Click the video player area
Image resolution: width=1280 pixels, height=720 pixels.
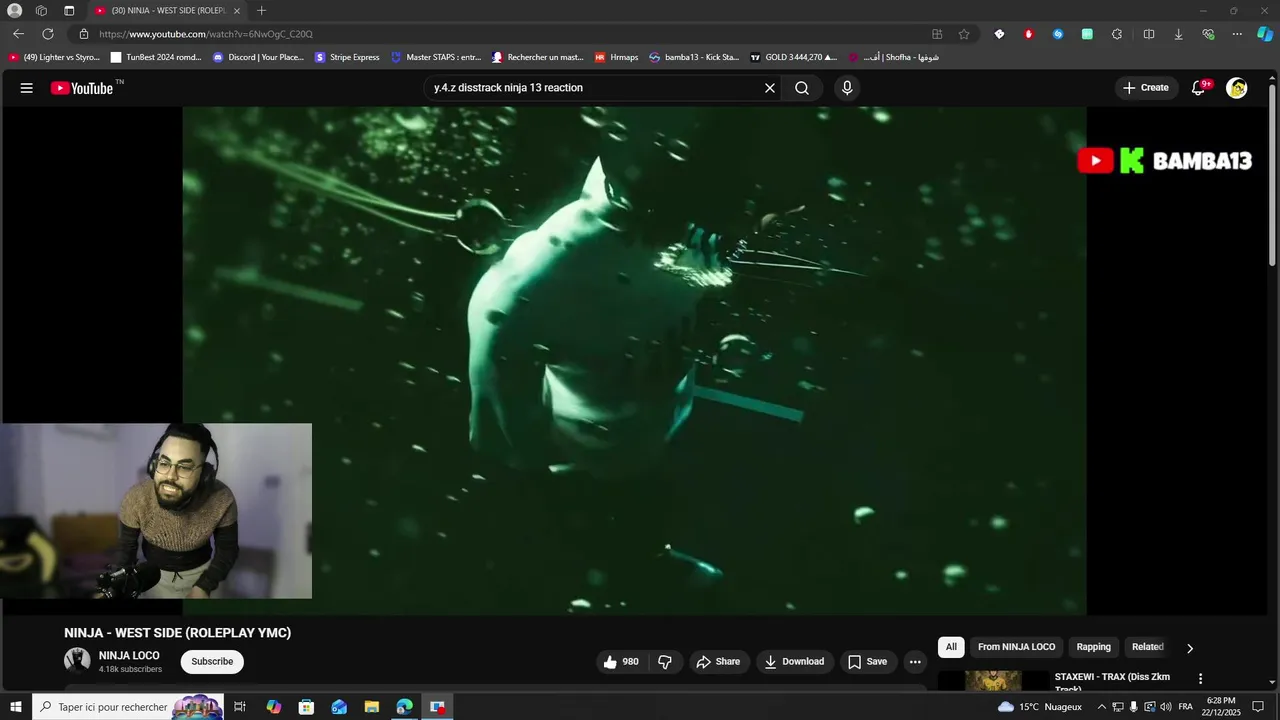[634, 360]
